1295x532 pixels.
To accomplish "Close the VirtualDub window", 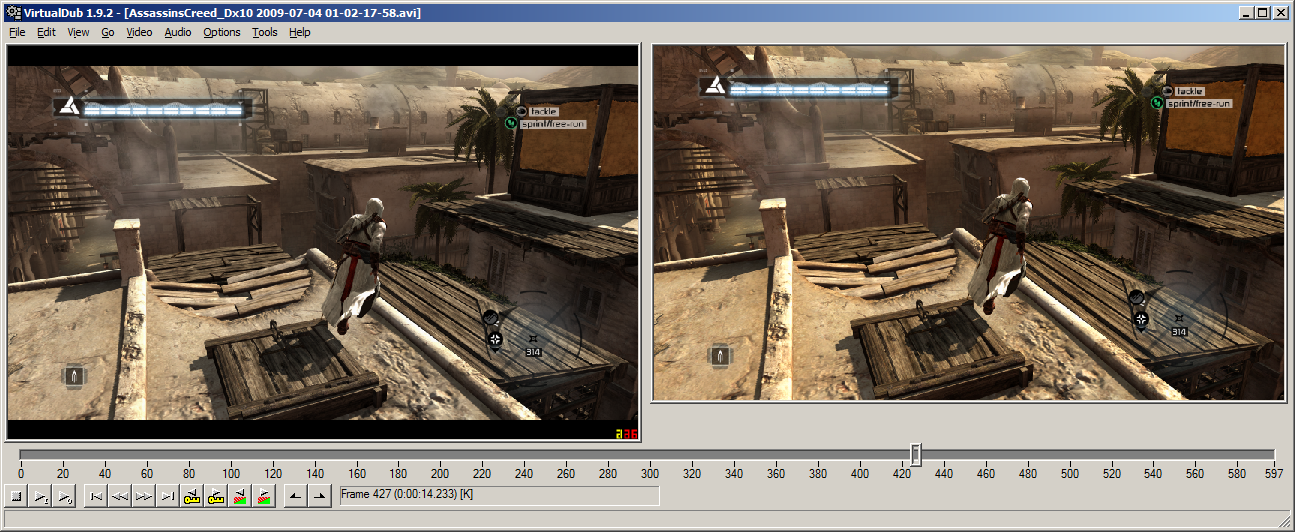I will point(1280,13).
